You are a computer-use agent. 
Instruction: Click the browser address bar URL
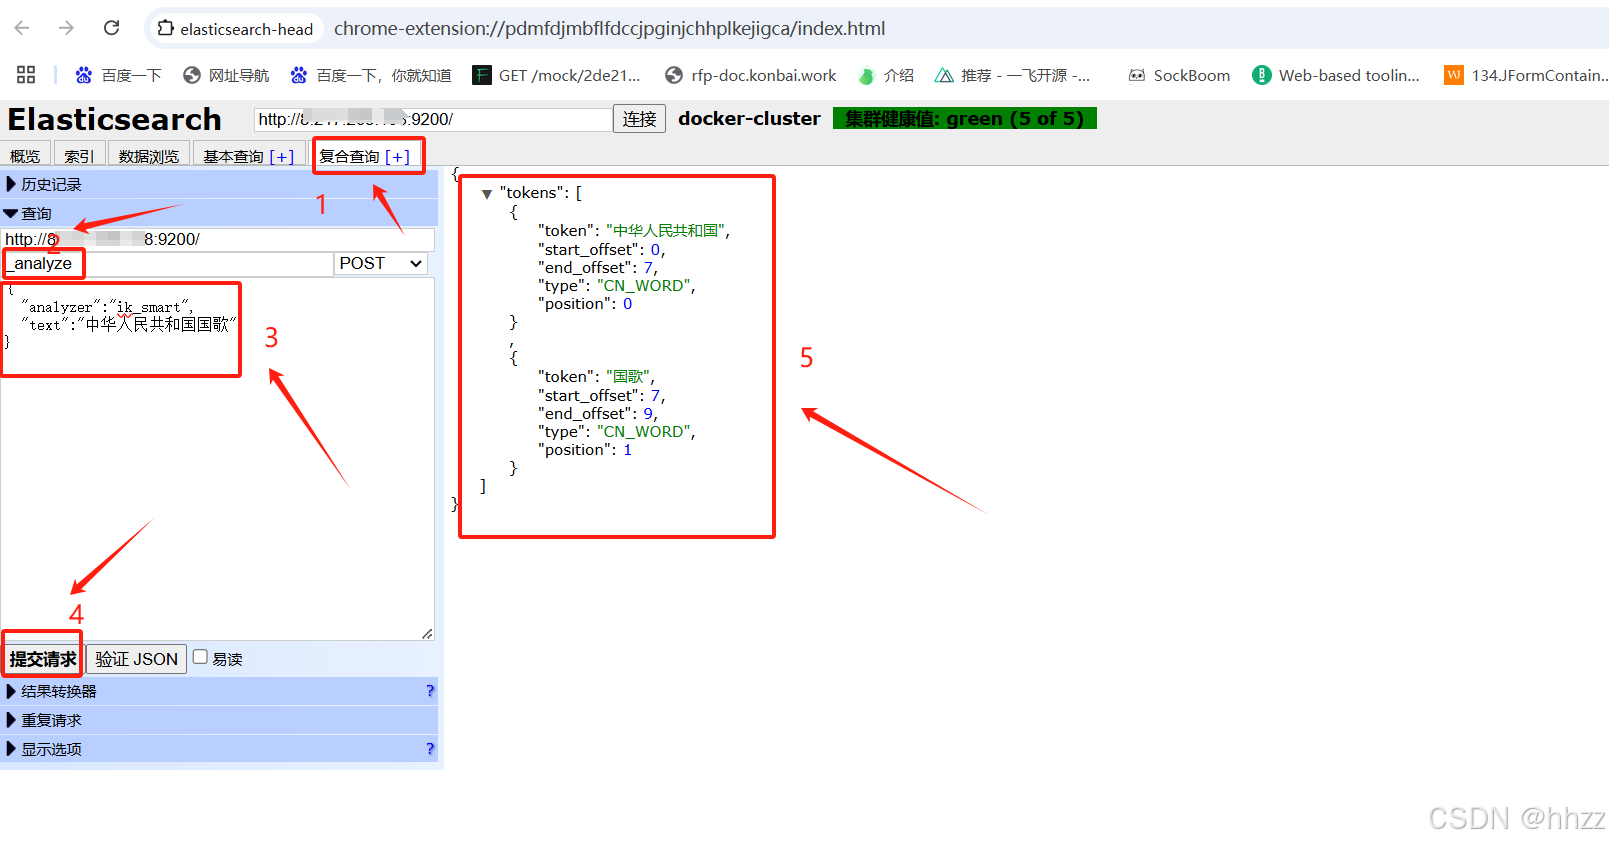coord(609,28)
